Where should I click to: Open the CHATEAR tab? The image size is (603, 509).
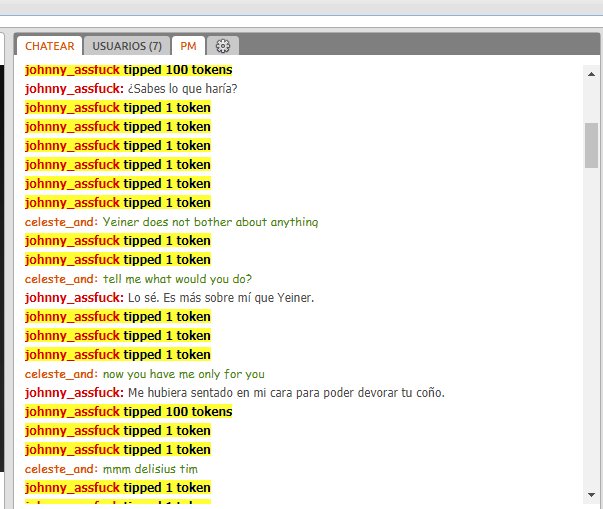[x=49, y=46]
